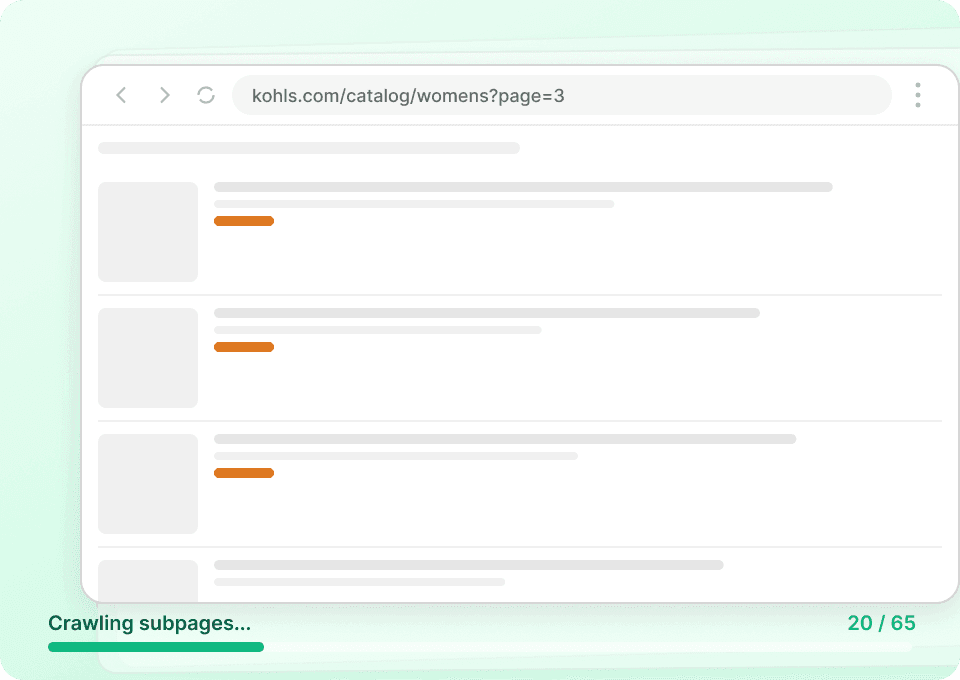Image resolution: width=960 pixels, height=680 pixels.
Task: Select the first product thumbnail placeholder
Action: tap(148, 231)
